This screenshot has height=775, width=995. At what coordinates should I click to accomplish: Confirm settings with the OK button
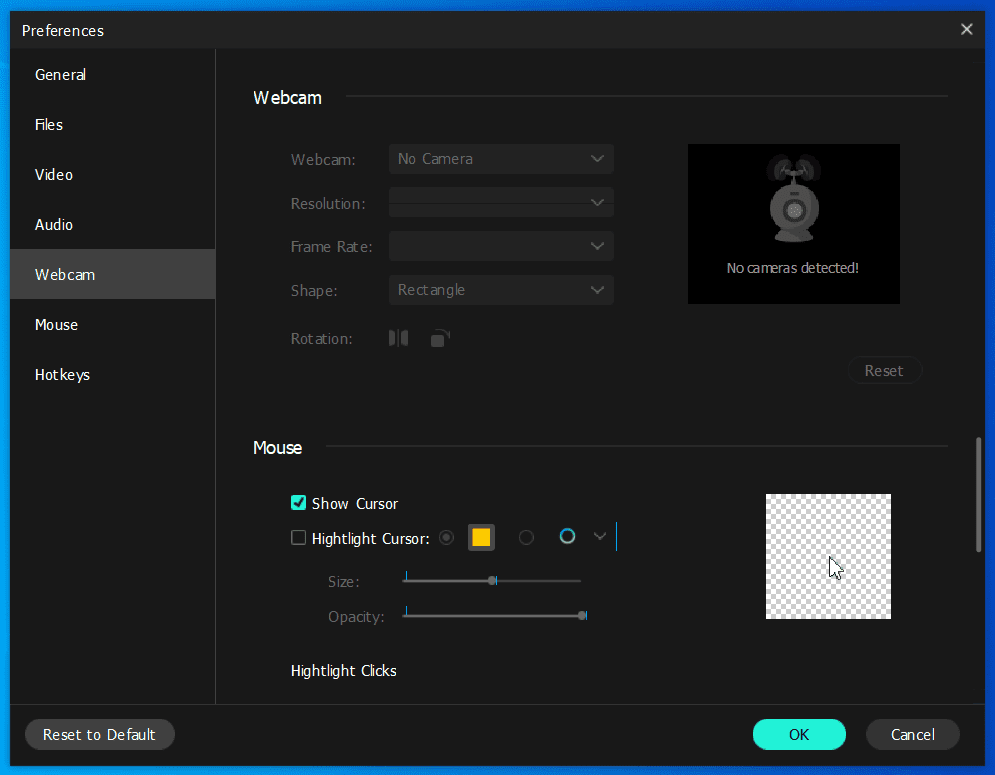click(799, 734)
